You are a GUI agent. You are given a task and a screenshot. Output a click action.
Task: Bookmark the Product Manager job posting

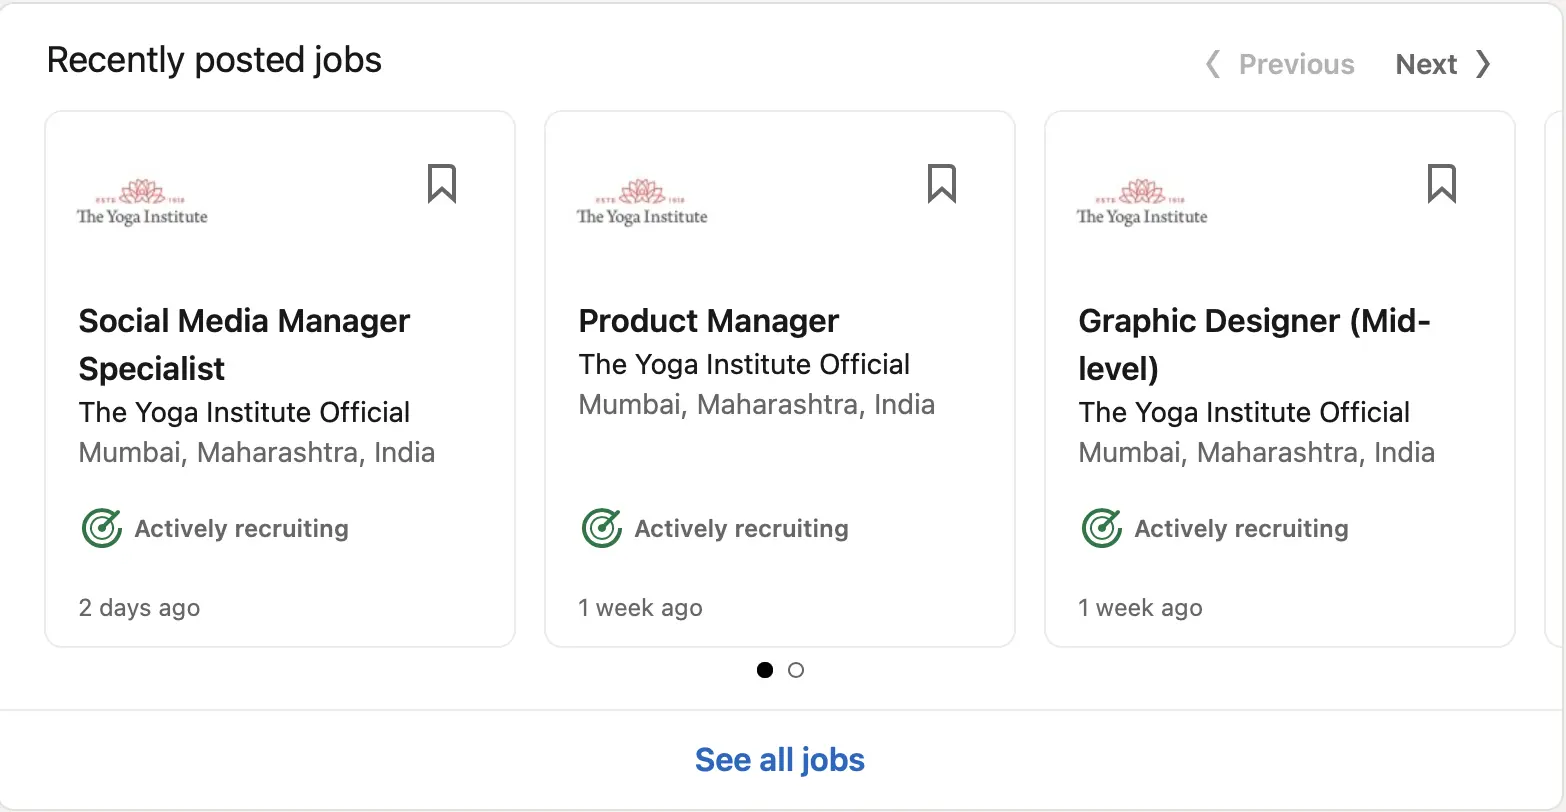click(942, 184)
